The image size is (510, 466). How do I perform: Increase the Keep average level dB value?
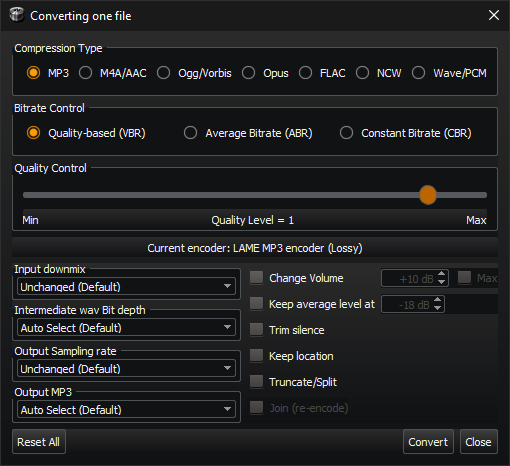[x=437, y=300]
